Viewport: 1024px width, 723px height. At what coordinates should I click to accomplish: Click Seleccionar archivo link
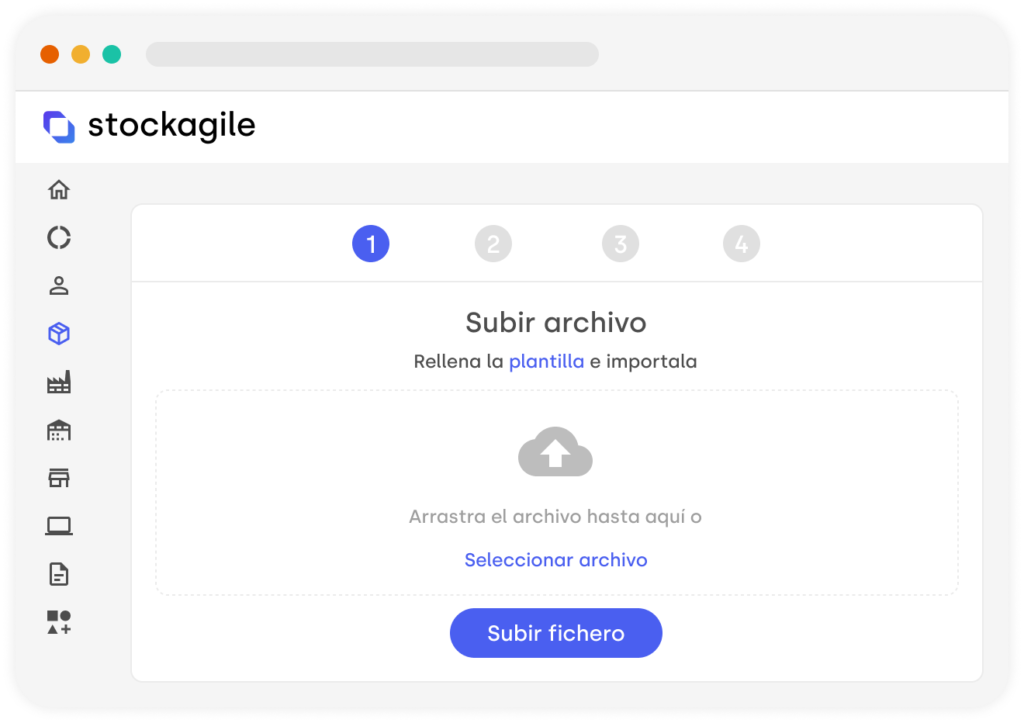pyautogui.click(x=556, y=560)
